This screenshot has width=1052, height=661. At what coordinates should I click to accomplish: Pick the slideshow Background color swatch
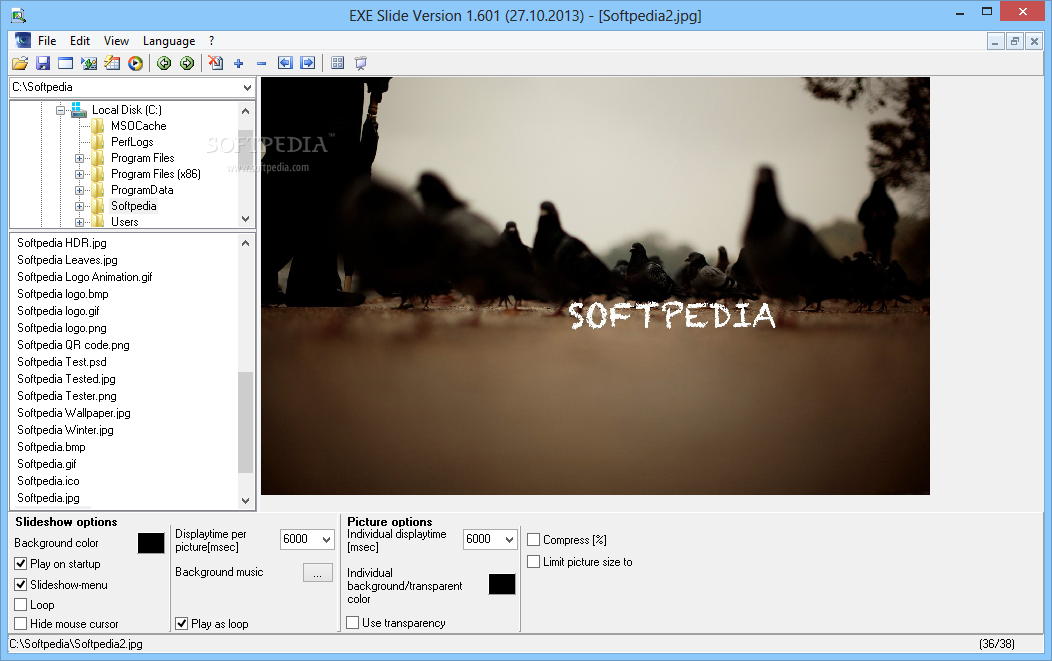pos(151,543)
